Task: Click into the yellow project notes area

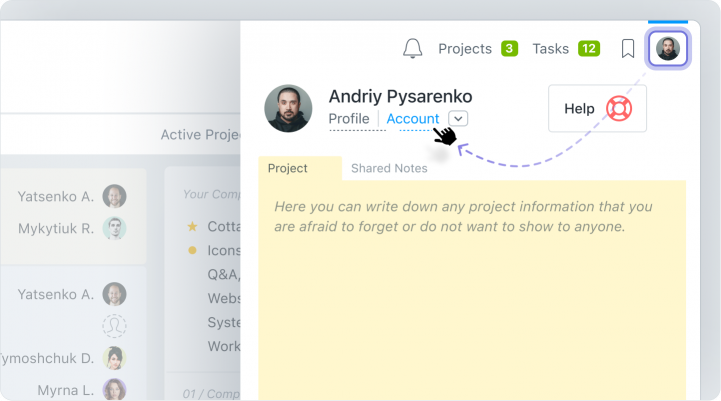Action: click(x=472, y=300)
